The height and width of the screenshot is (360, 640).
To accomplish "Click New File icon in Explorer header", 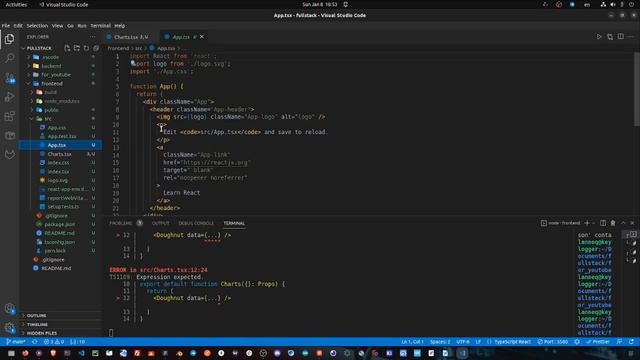I will [x=67, y=48].
